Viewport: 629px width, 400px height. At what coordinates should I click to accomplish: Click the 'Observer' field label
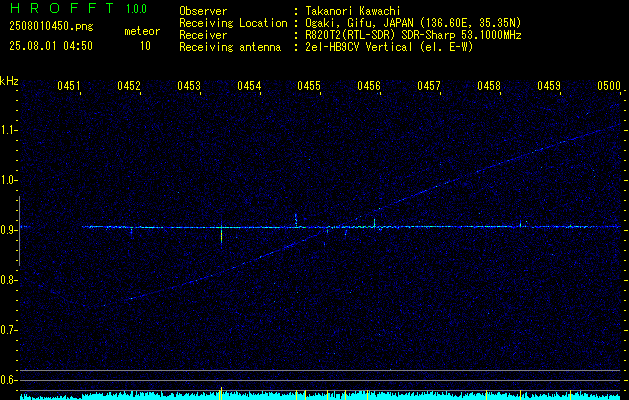tap(203, 11)
